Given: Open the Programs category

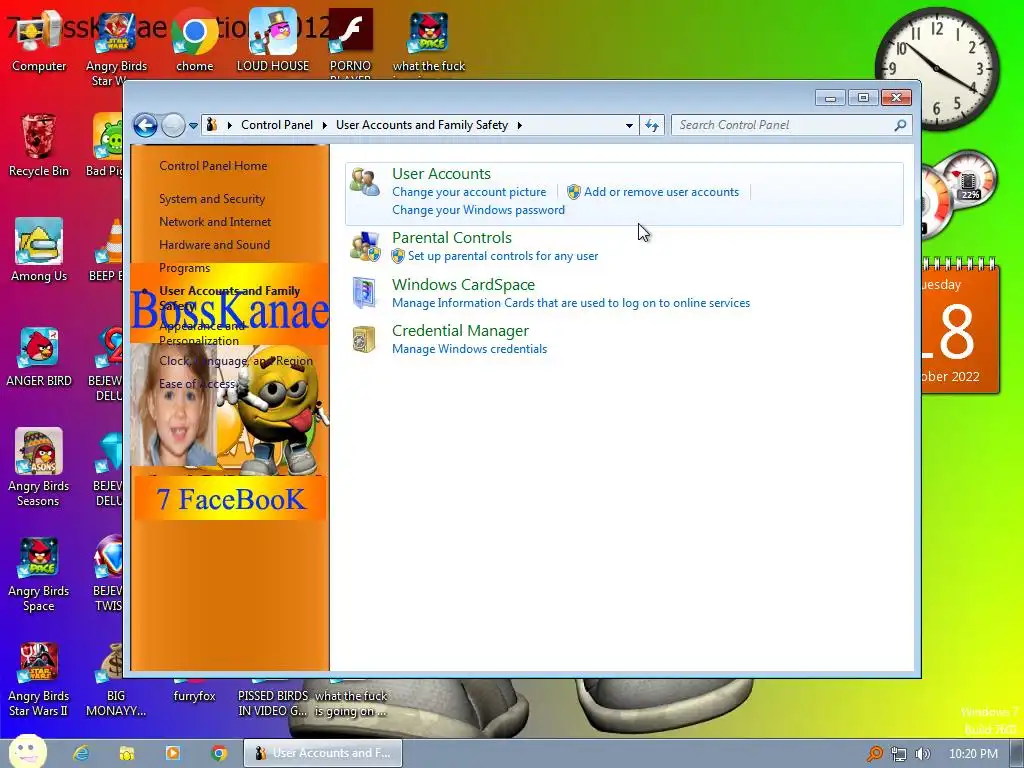Looking at the screenshot, I should point(185,268).
